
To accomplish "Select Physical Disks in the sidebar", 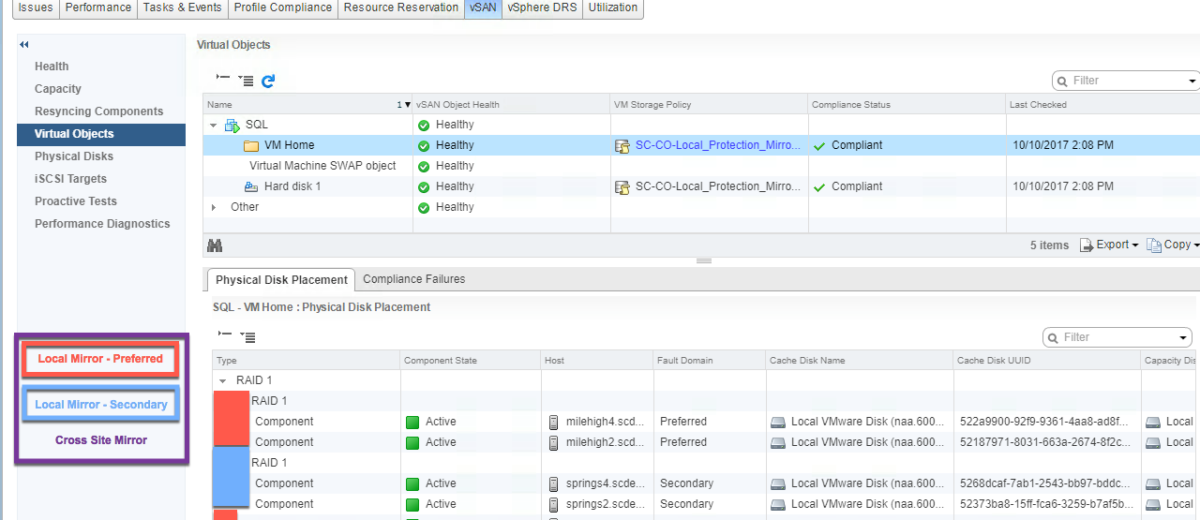I will [x=74, y=156].
